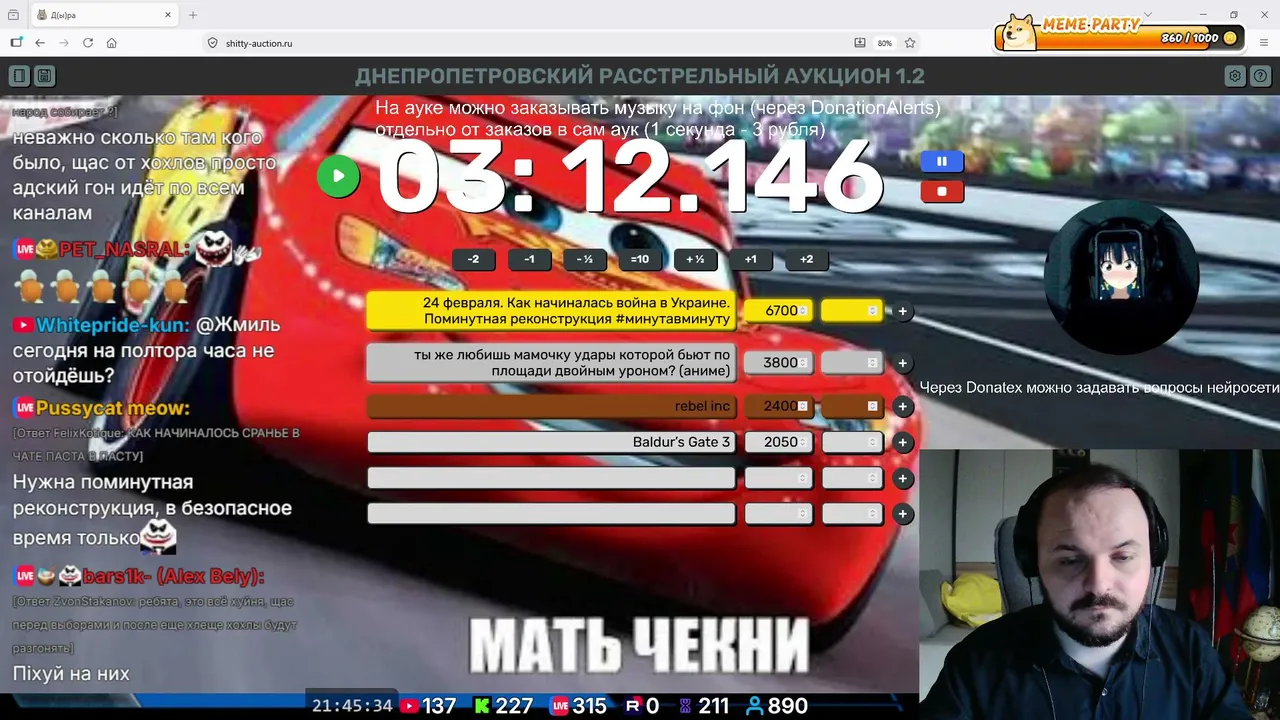Click the 'МАТЬ ЧЕКНИ' caption text
Viewport: 1280px width, 720px height.
(x=639, y=645)
